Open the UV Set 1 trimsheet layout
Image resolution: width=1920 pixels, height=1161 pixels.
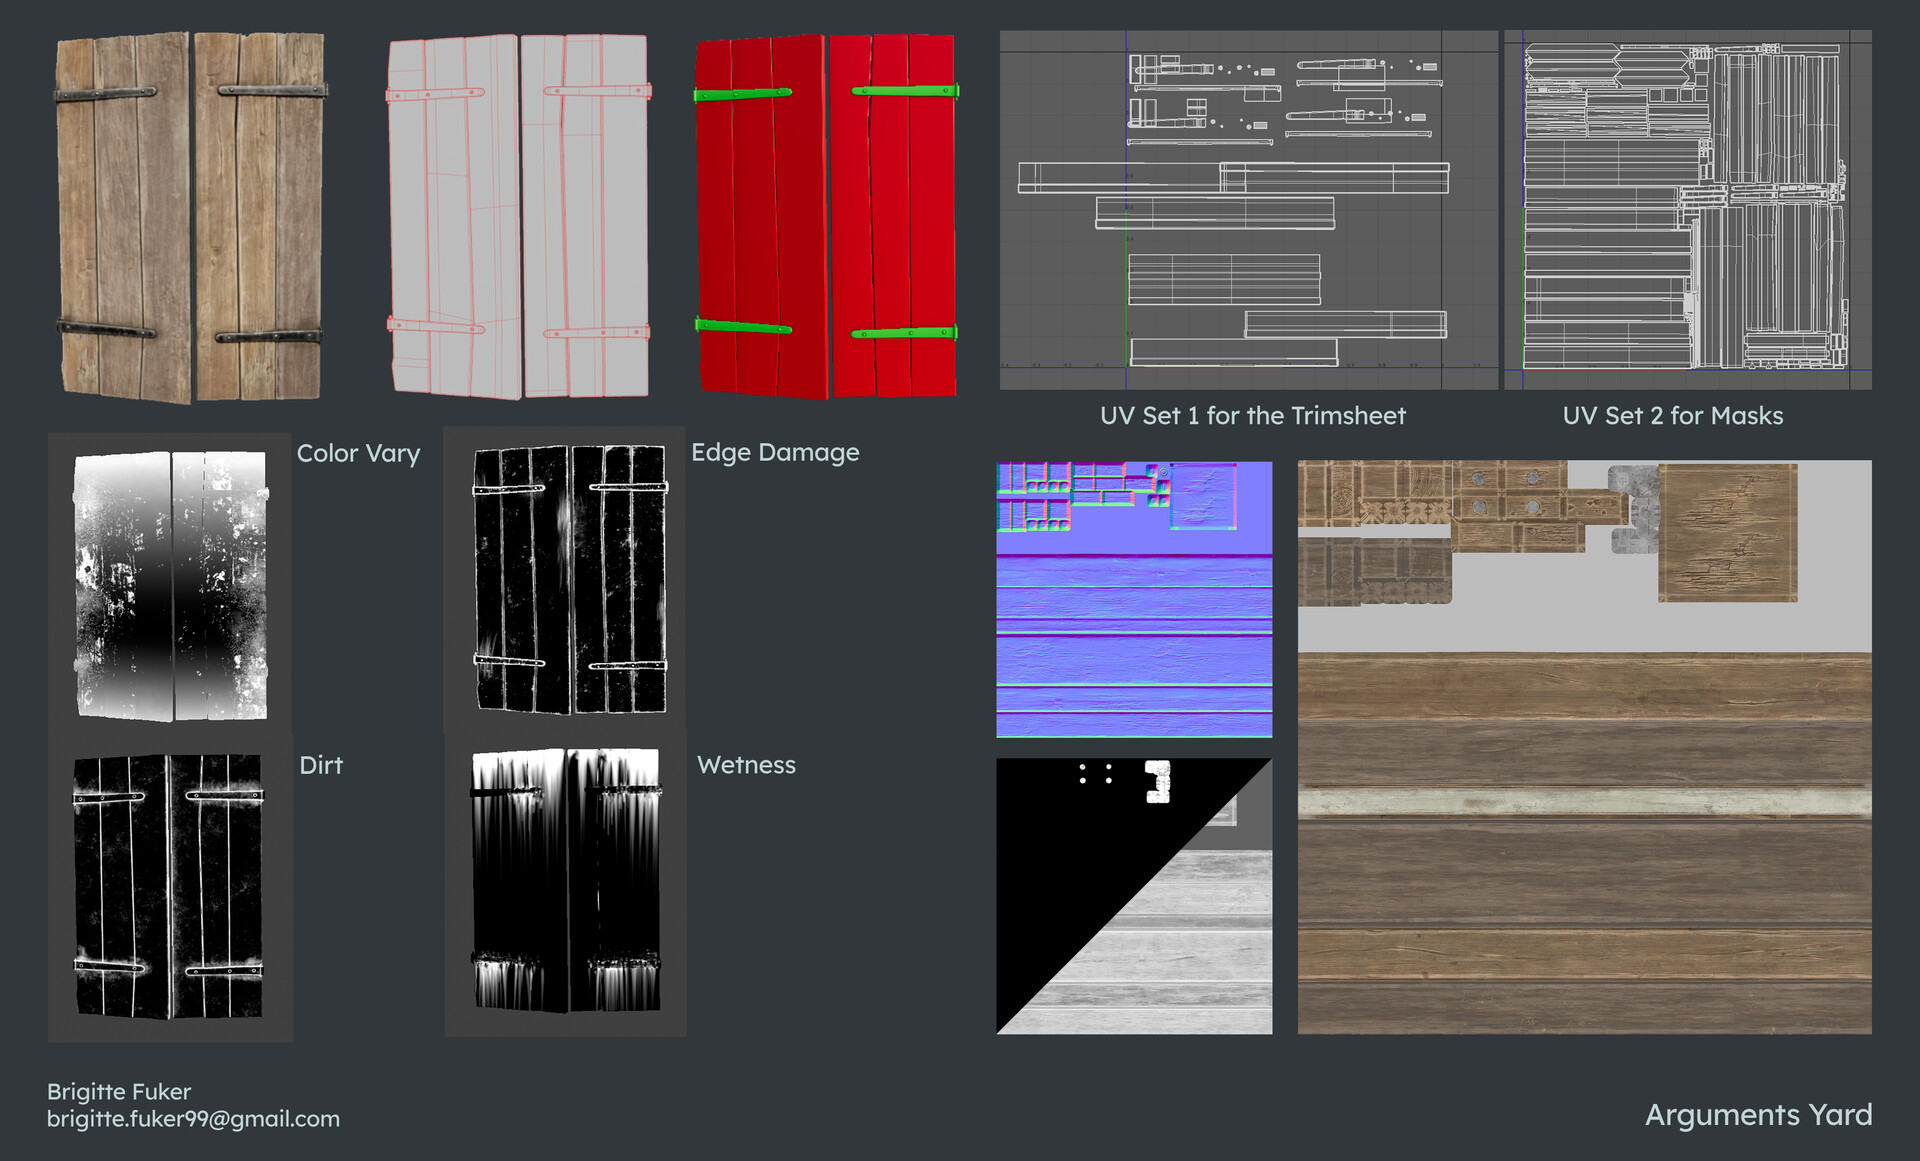point(1248,210)
